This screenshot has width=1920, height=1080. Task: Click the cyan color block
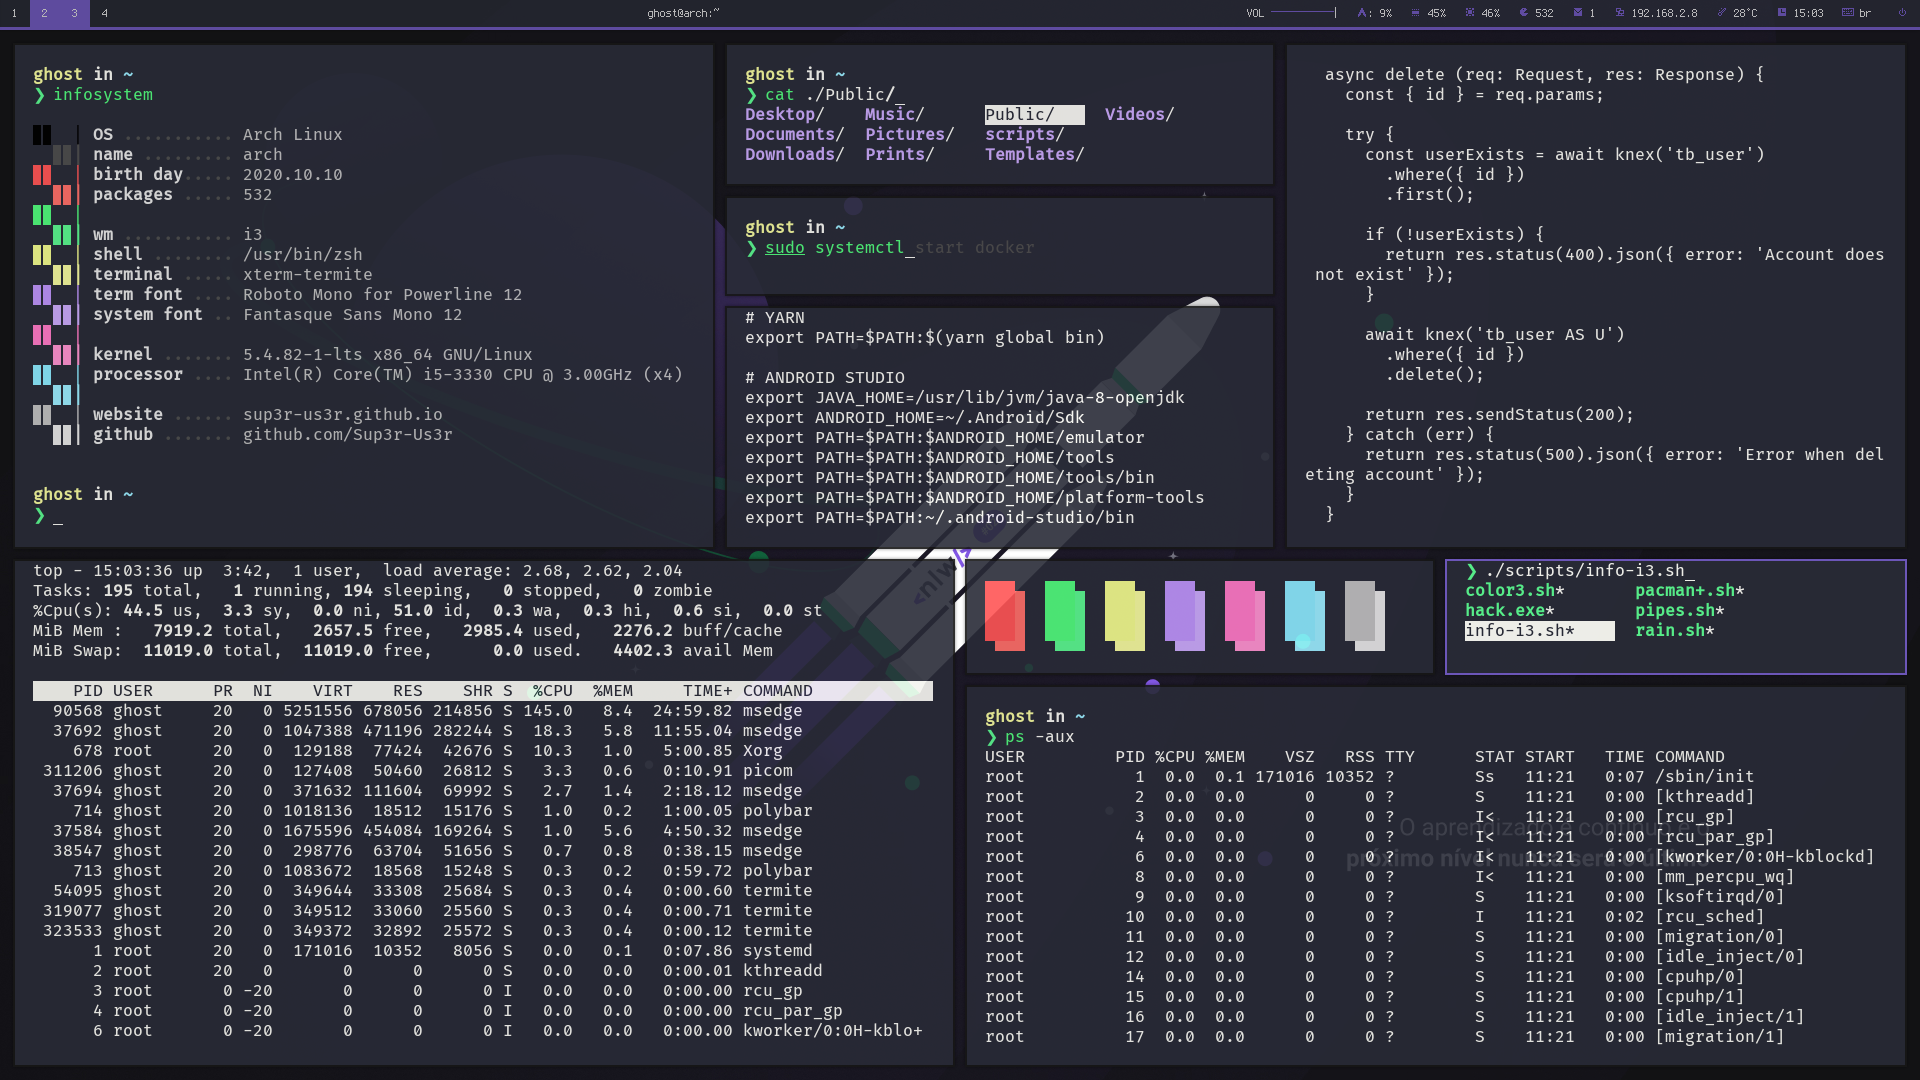tap(1305, 616)
